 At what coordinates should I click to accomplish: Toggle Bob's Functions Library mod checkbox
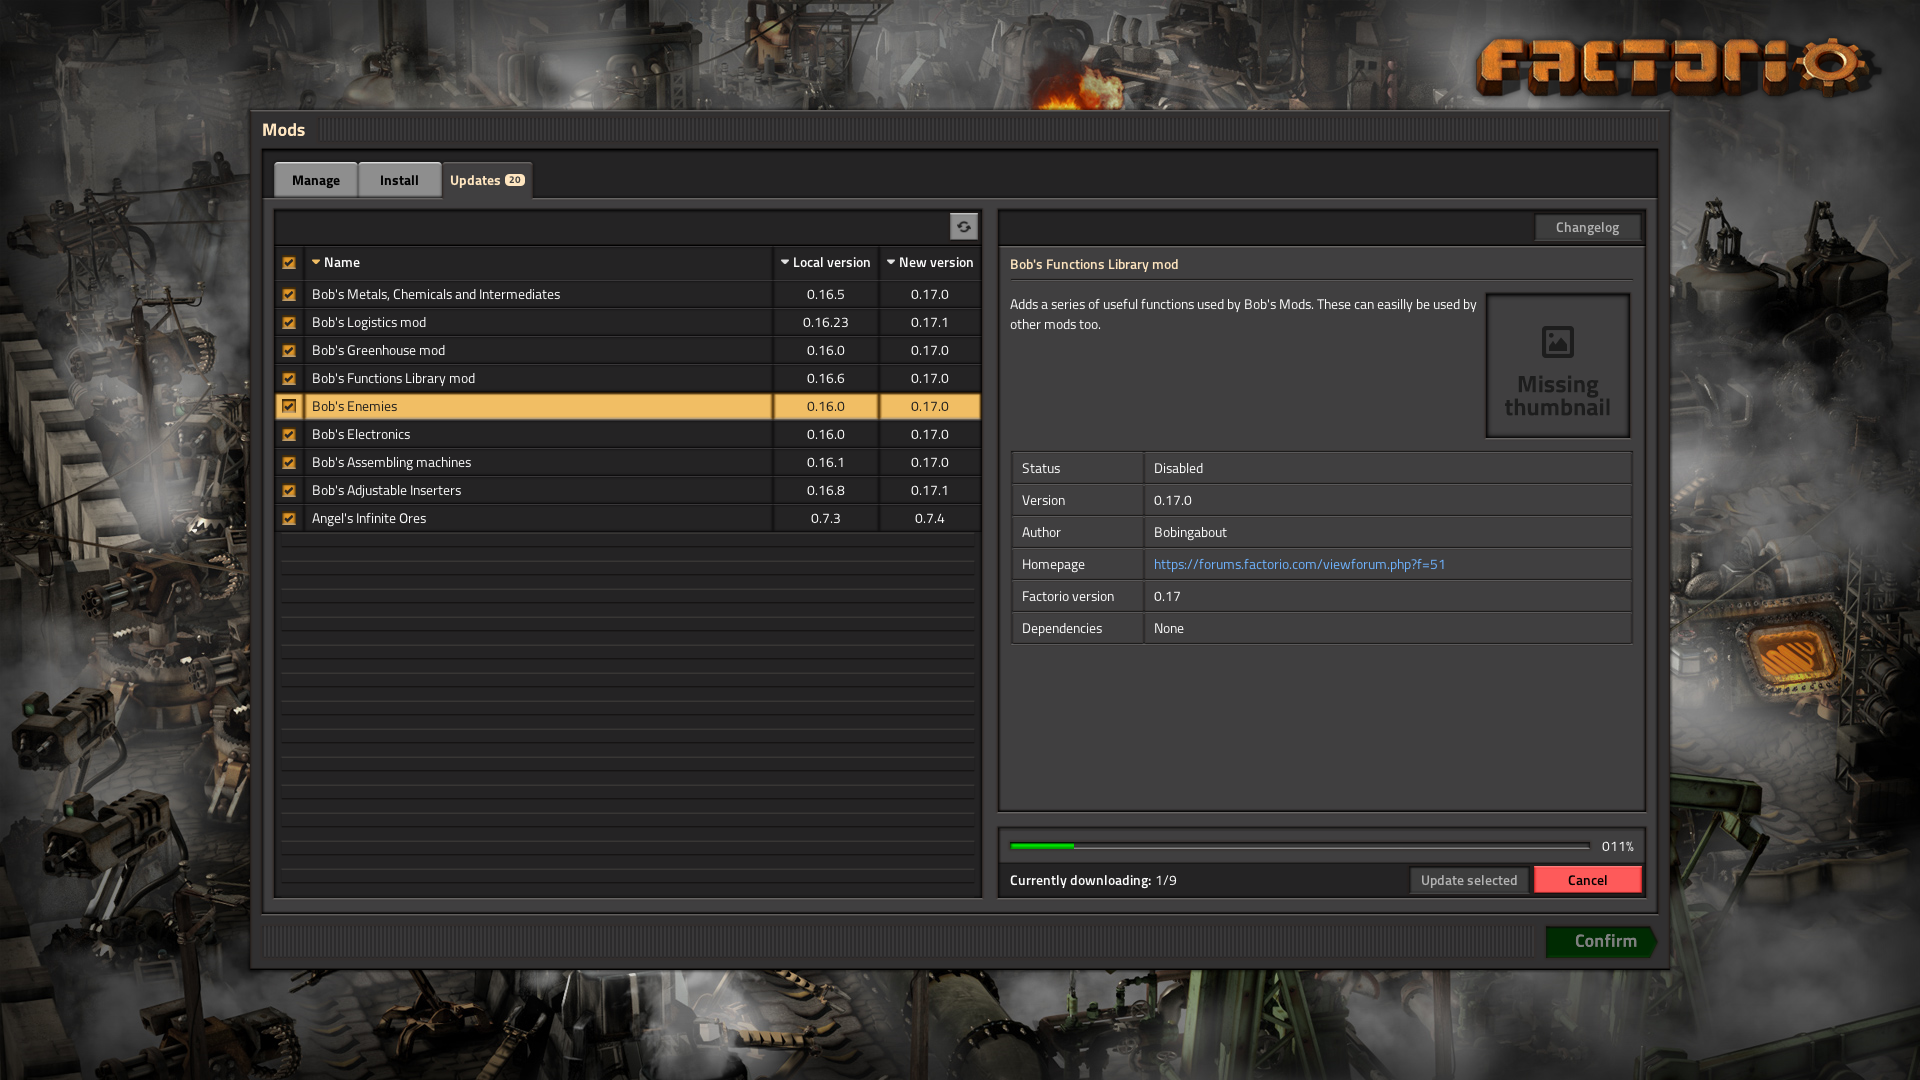point(289,379)
